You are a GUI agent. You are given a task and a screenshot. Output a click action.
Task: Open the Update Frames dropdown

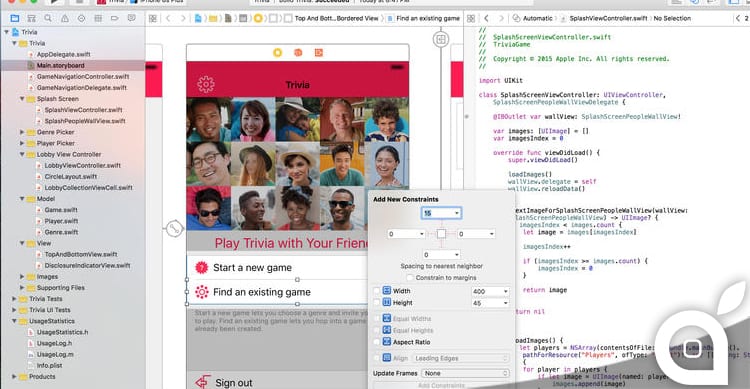click(x=465, y=373)
